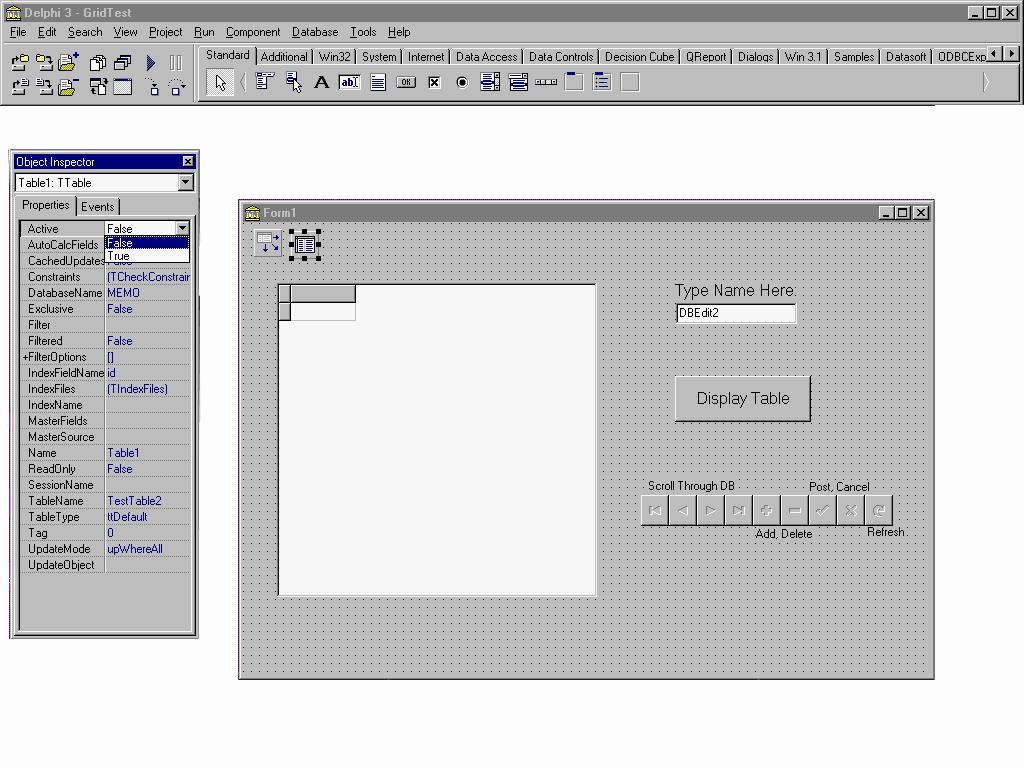The width and height of the screenshot is (1024, 768).
Task: Click the navigator's plus (Add) button
Action: tap(767, 511)
